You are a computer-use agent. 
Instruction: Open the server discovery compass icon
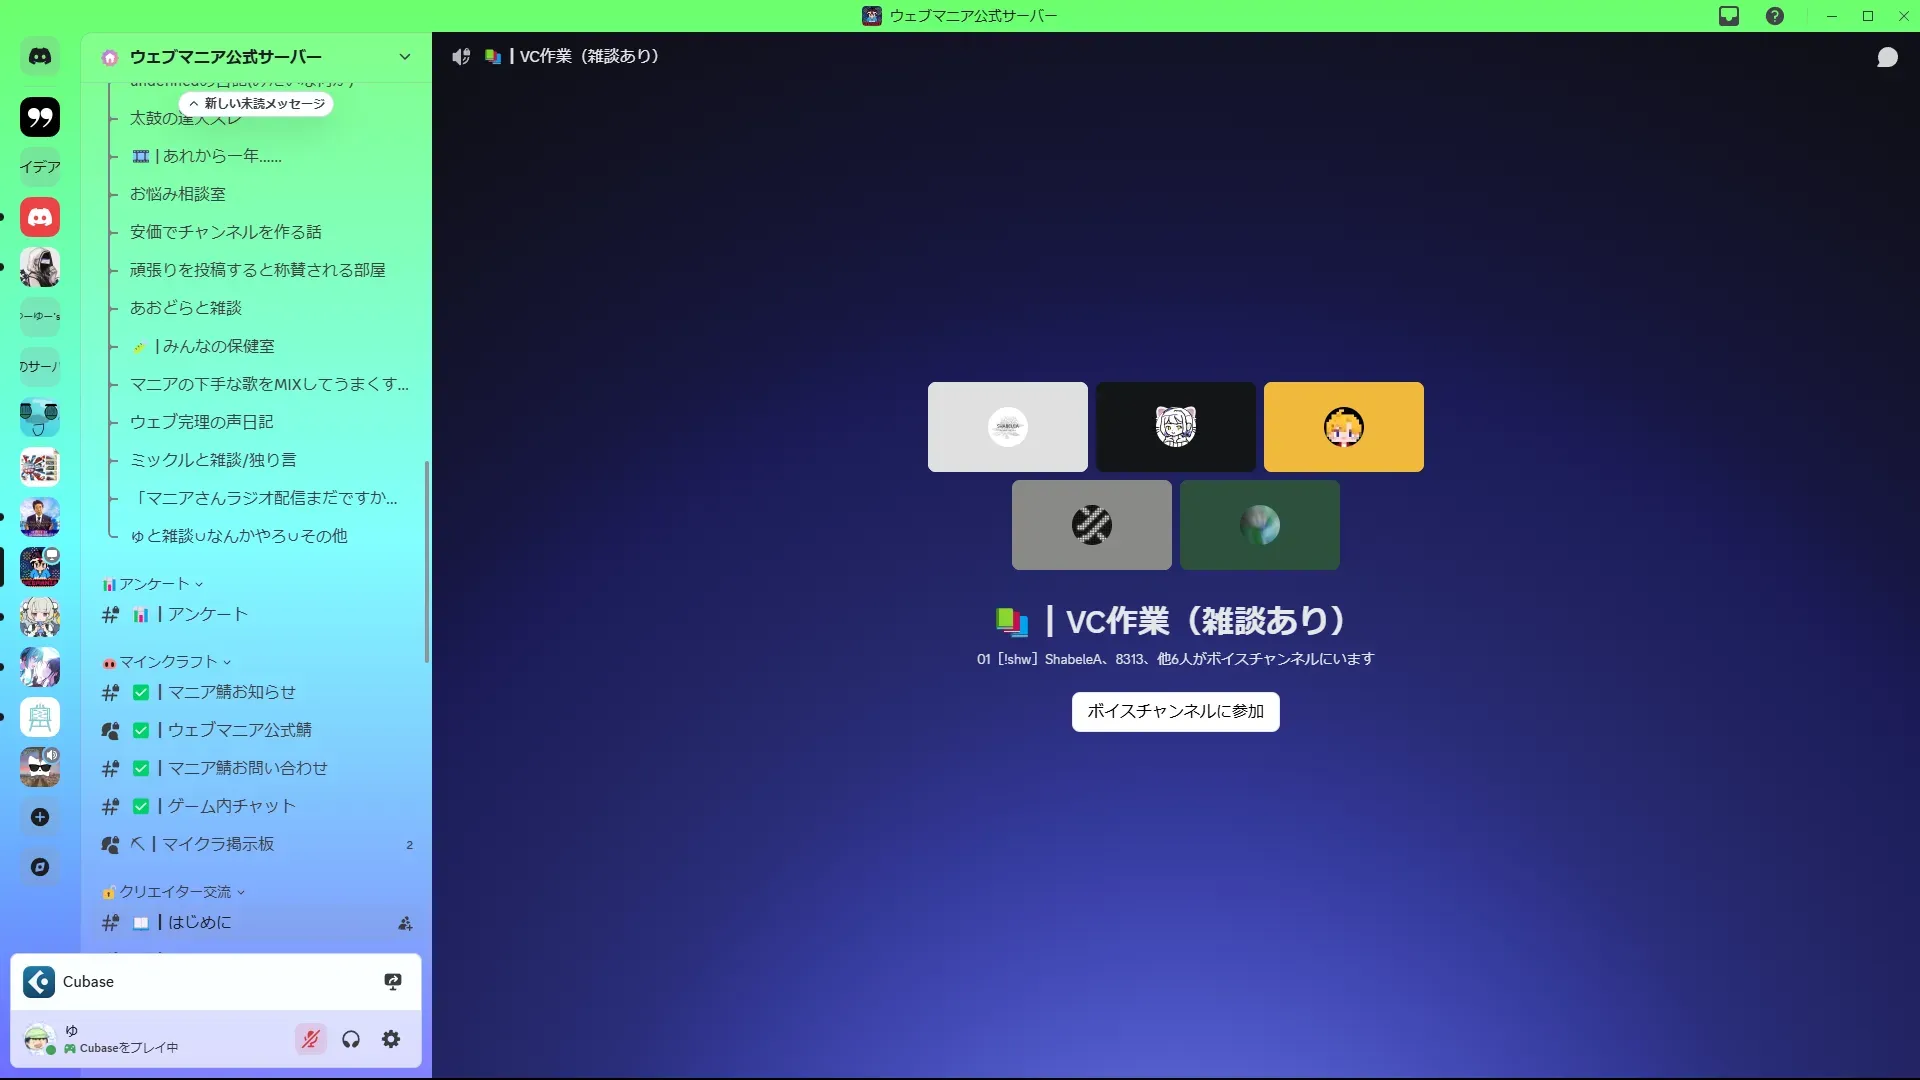(x=40, y=867)
